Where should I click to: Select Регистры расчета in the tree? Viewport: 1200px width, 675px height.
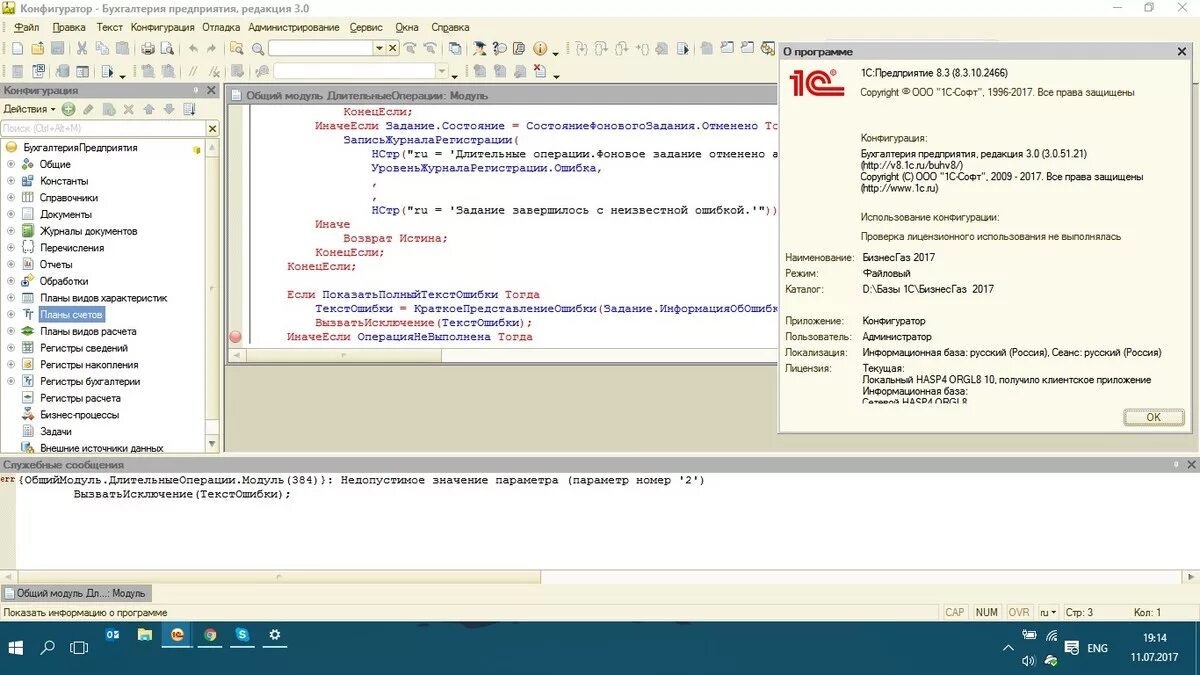coord(80,398)
